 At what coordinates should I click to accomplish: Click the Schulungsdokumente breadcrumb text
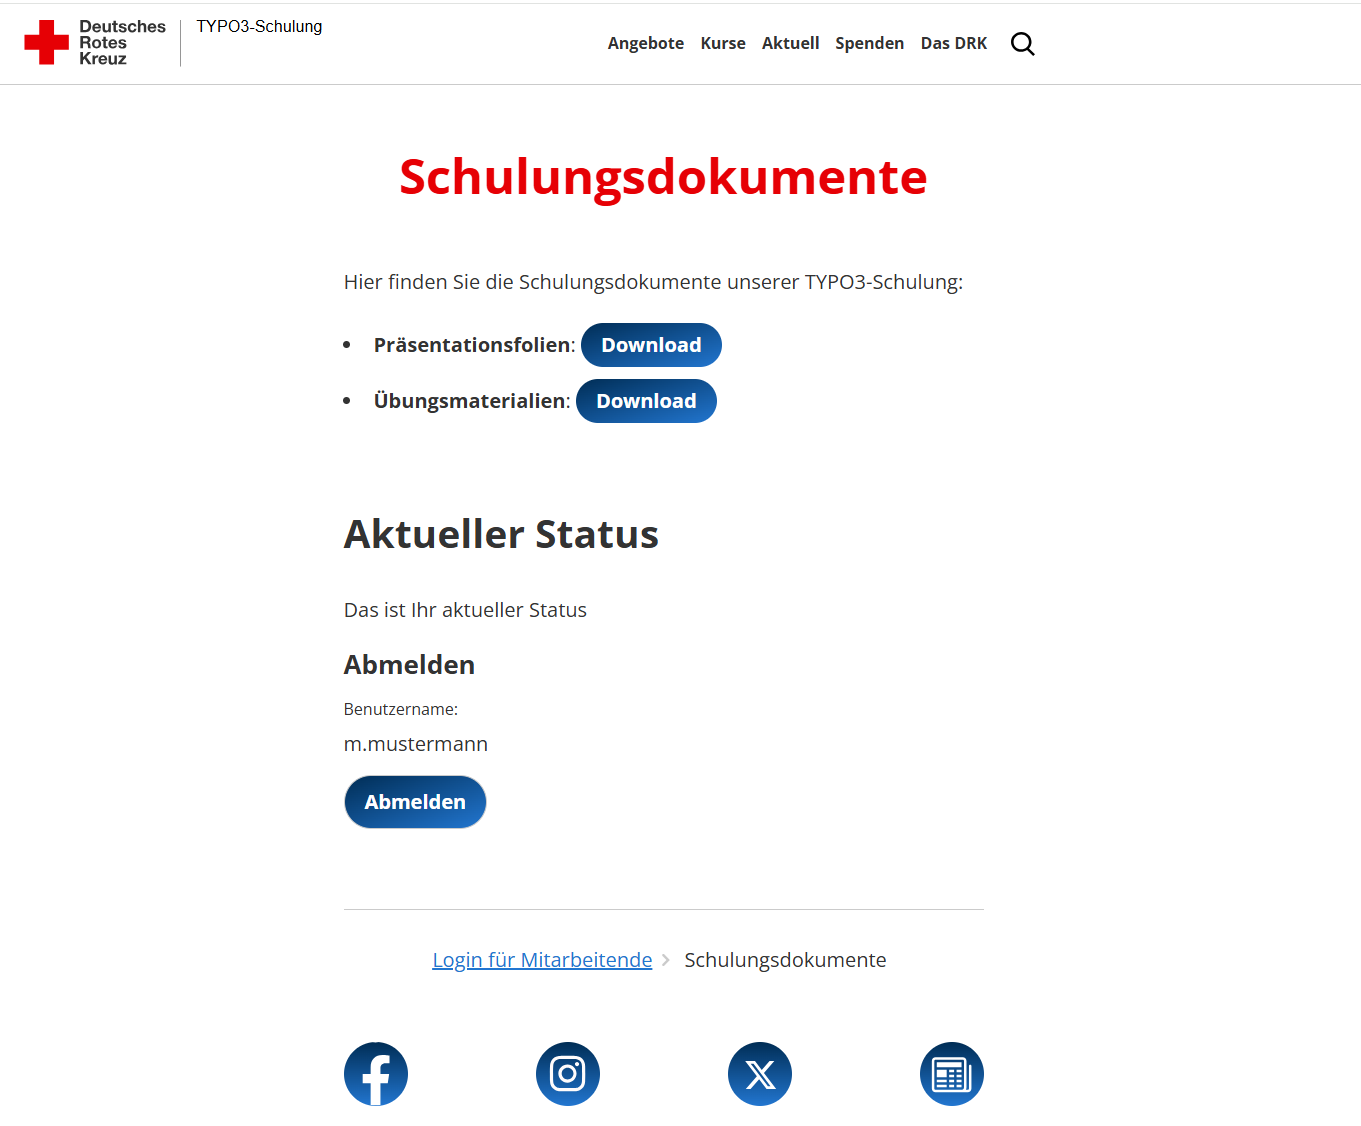pyautogui.click(x=785, y=960)
